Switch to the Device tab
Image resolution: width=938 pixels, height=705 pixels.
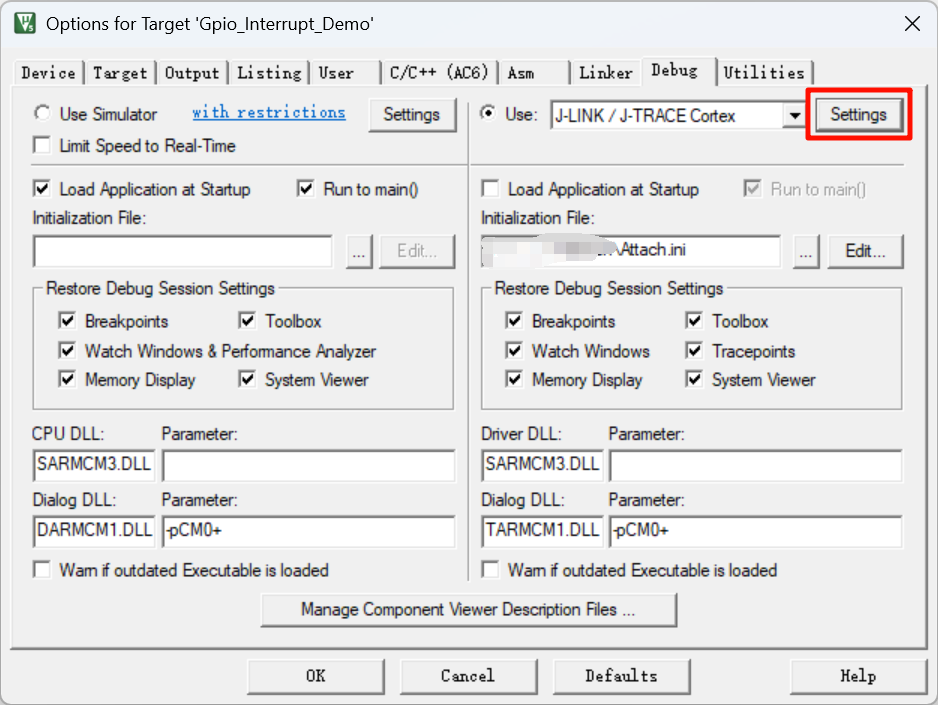48,73
